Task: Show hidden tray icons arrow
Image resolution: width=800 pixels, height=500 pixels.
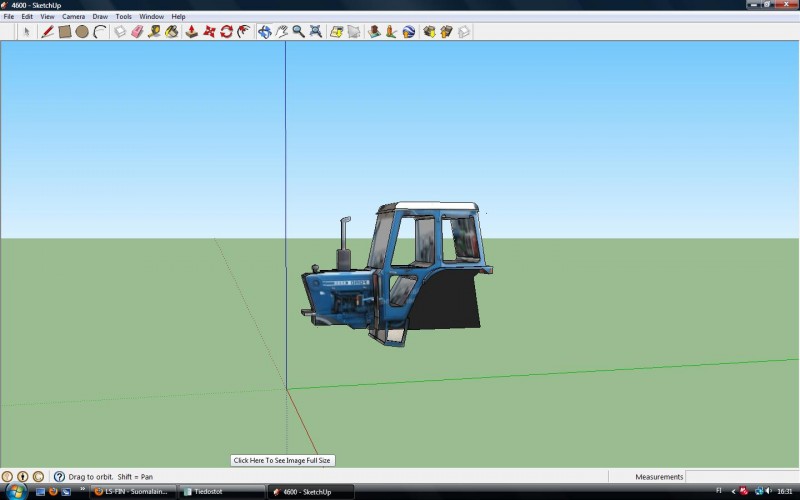Action: (x=733, y=492)
